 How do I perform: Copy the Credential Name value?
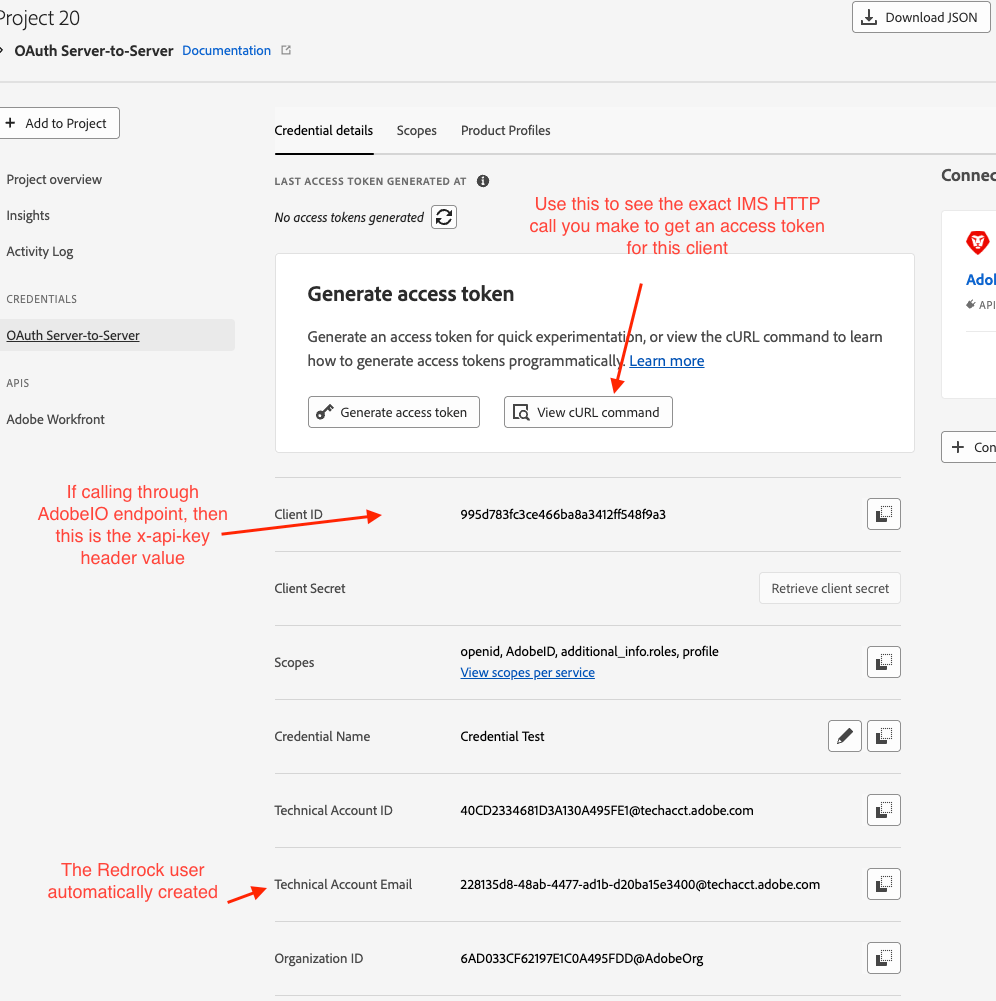coord(883,736)
